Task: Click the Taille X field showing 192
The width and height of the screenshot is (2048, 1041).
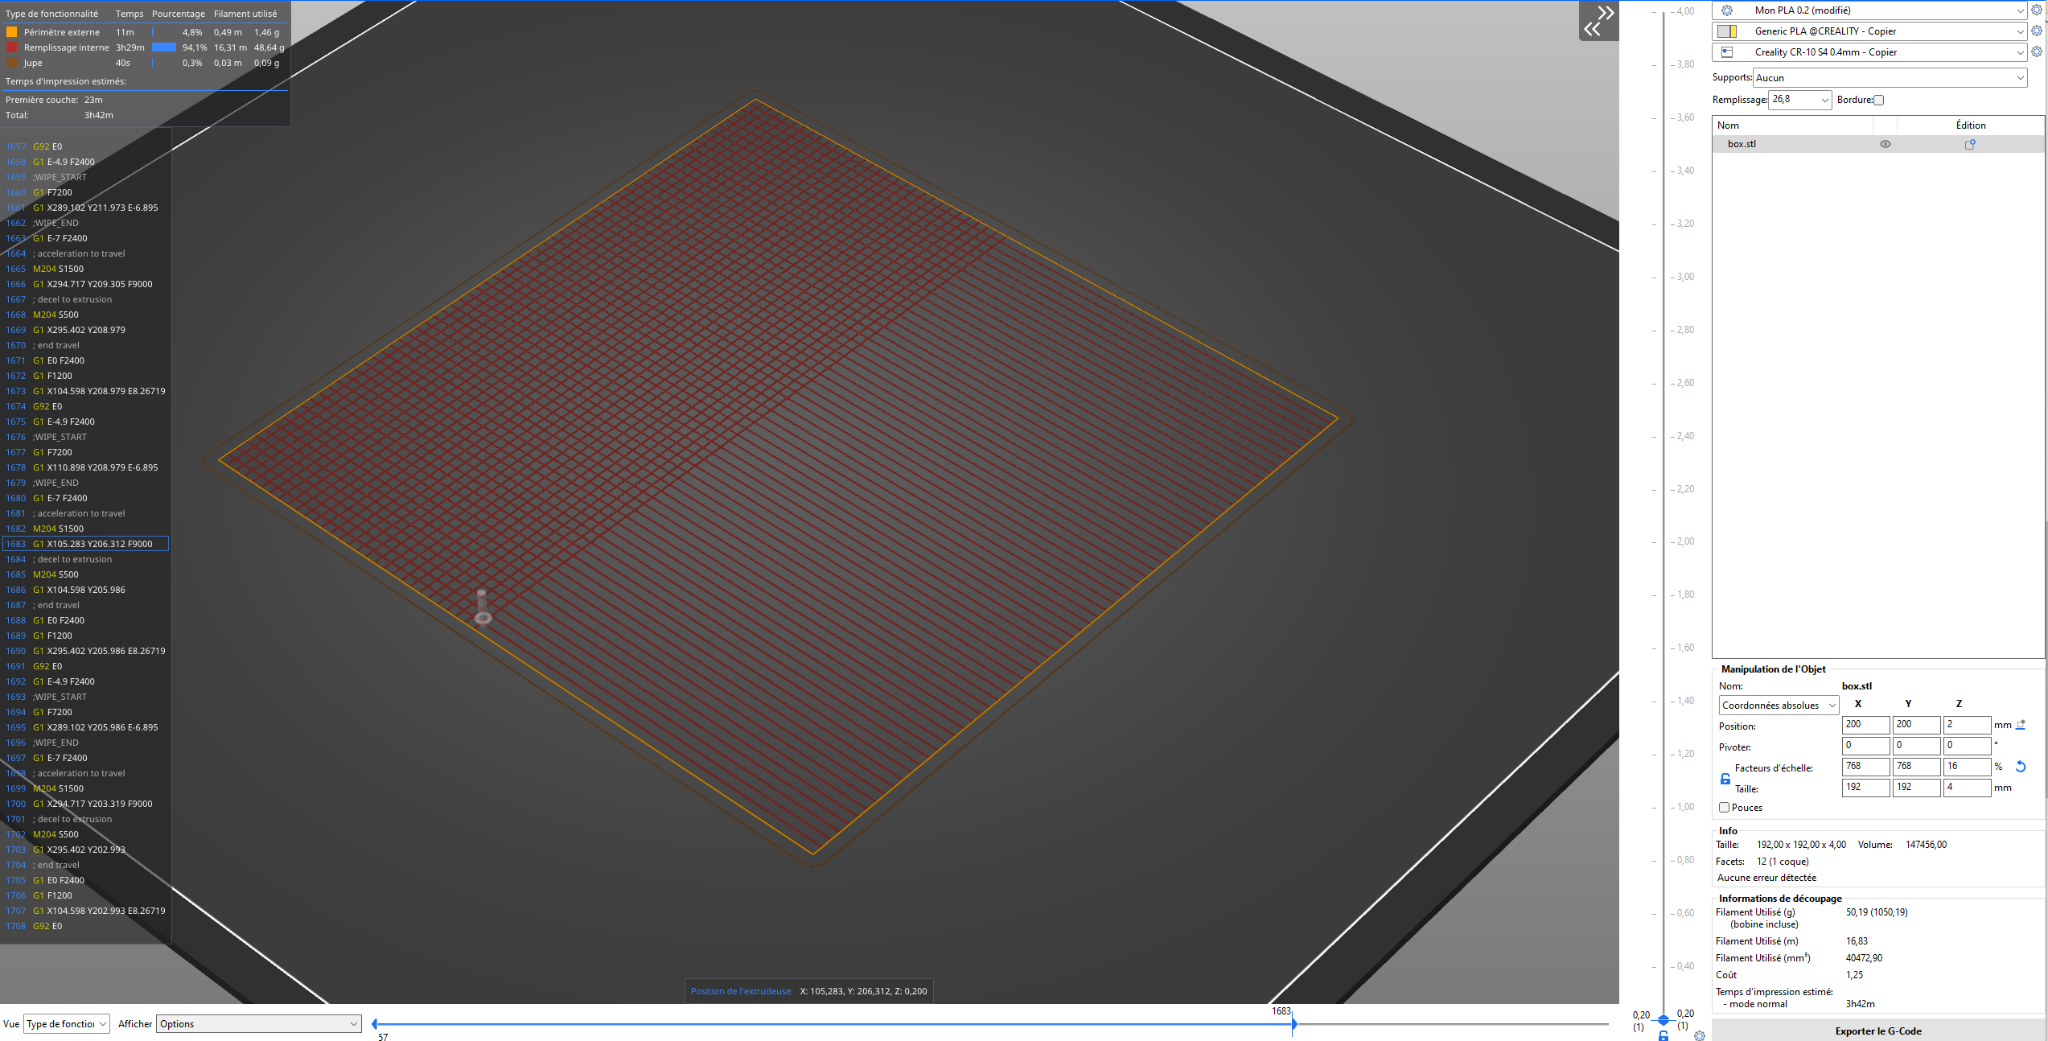Action: coord(1865,788)
